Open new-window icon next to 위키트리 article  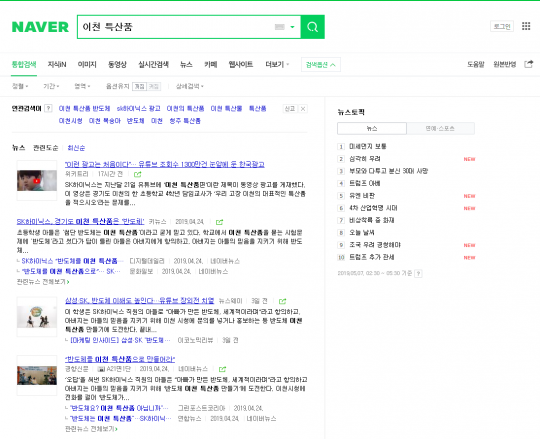click(137, 175)
